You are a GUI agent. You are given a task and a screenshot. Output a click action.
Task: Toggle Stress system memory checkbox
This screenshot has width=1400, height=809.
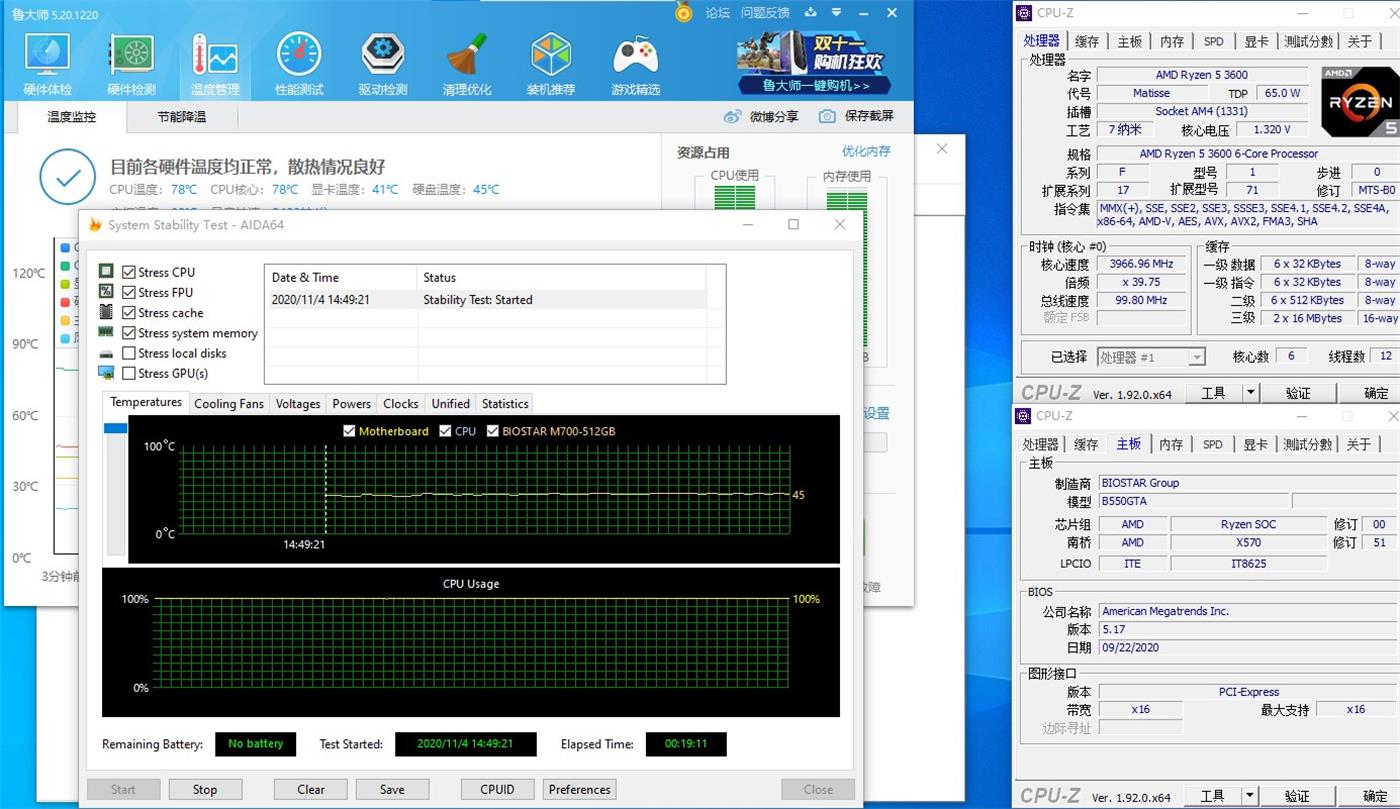(129, 333)
